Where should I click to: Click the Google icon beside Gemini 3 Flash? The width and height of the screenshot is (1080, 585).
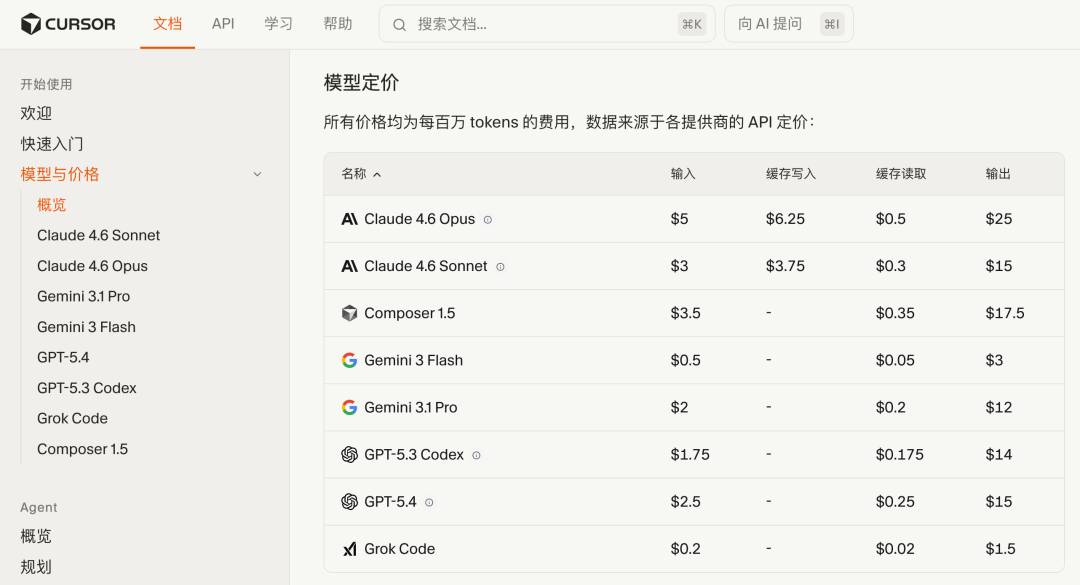[x=350, y=359]
